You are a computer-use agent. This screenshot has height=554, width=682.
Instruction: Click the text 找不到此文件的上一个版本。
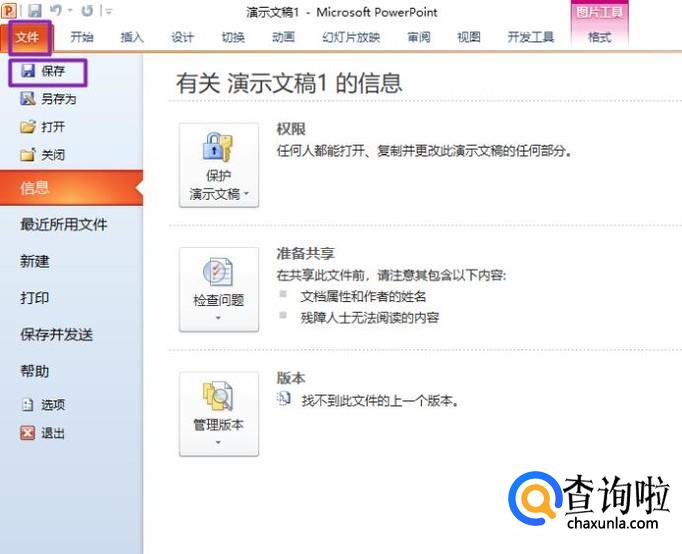click(381, 400)
